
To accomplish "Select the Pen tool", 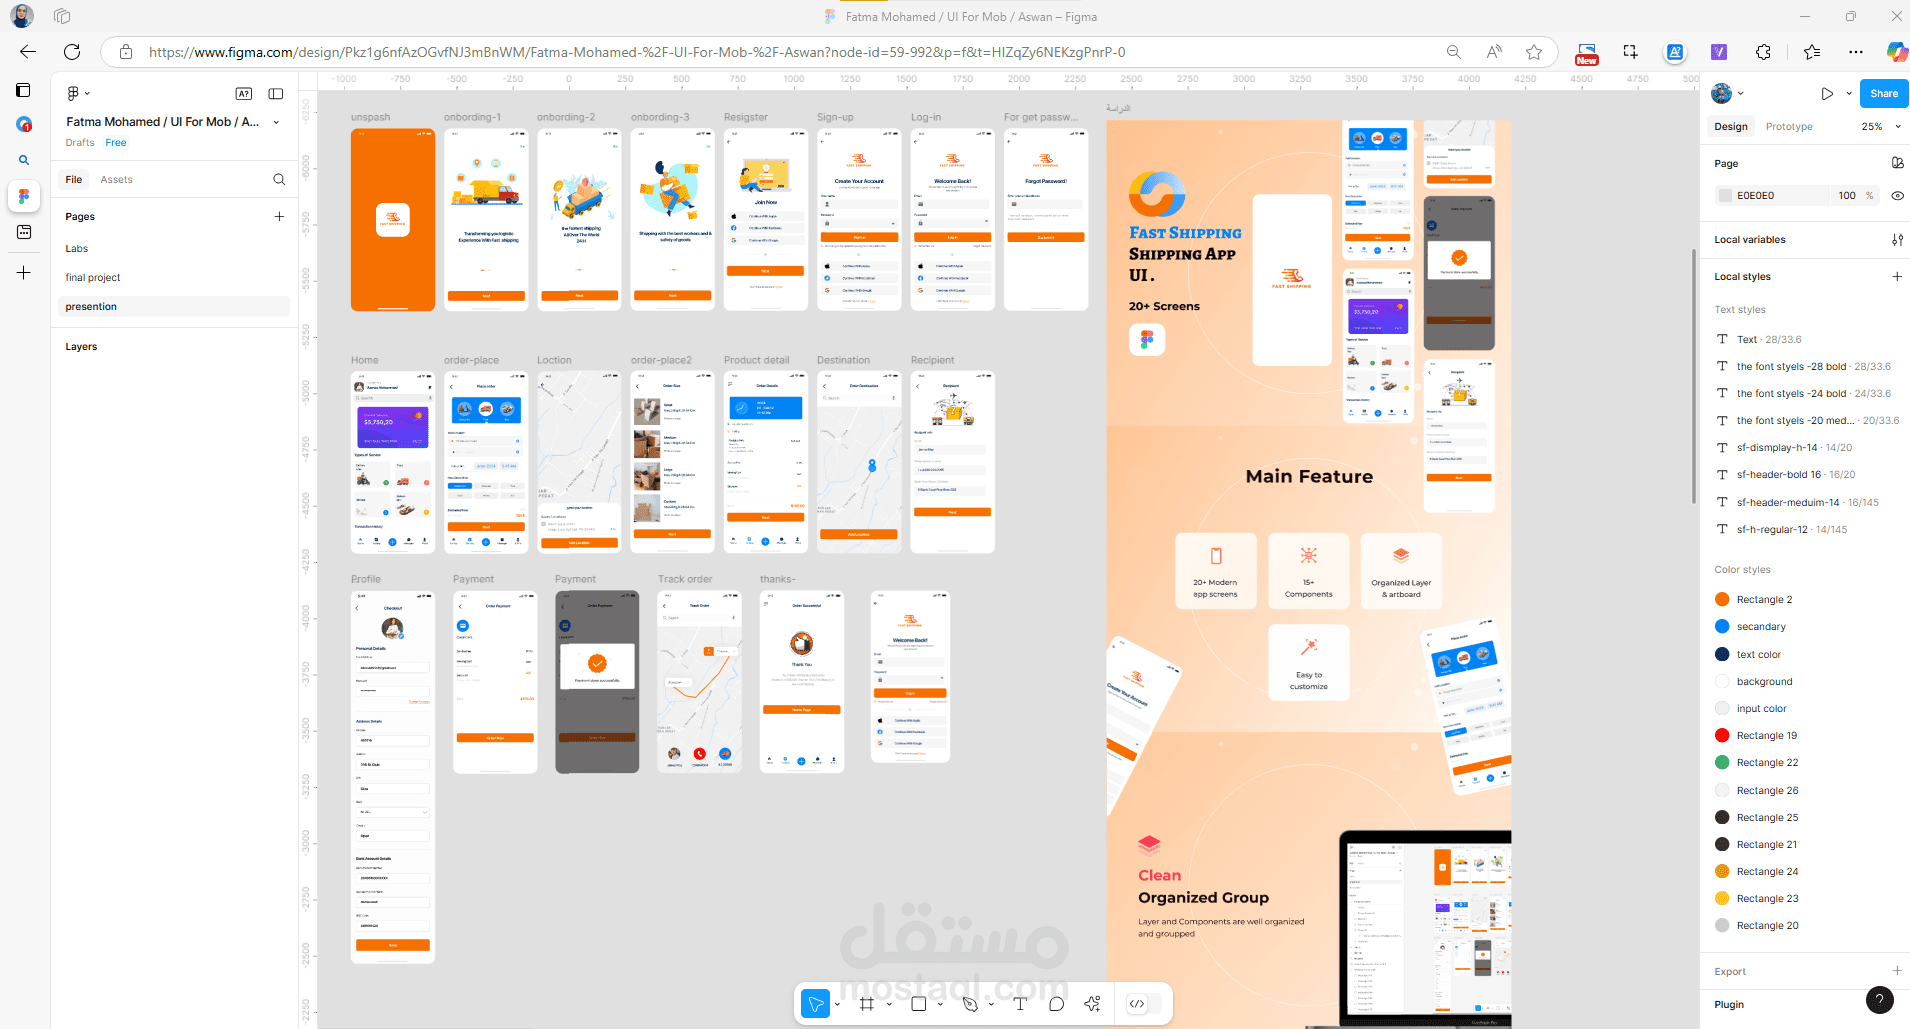I will coord(969,1004).
